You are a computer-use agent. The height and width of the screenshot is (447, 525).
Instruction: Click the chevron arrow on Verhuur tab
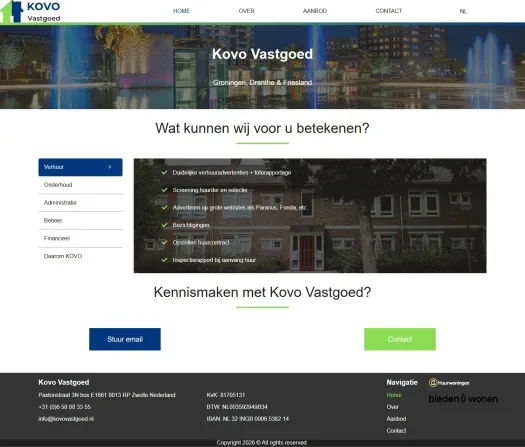tap(110, 167)
